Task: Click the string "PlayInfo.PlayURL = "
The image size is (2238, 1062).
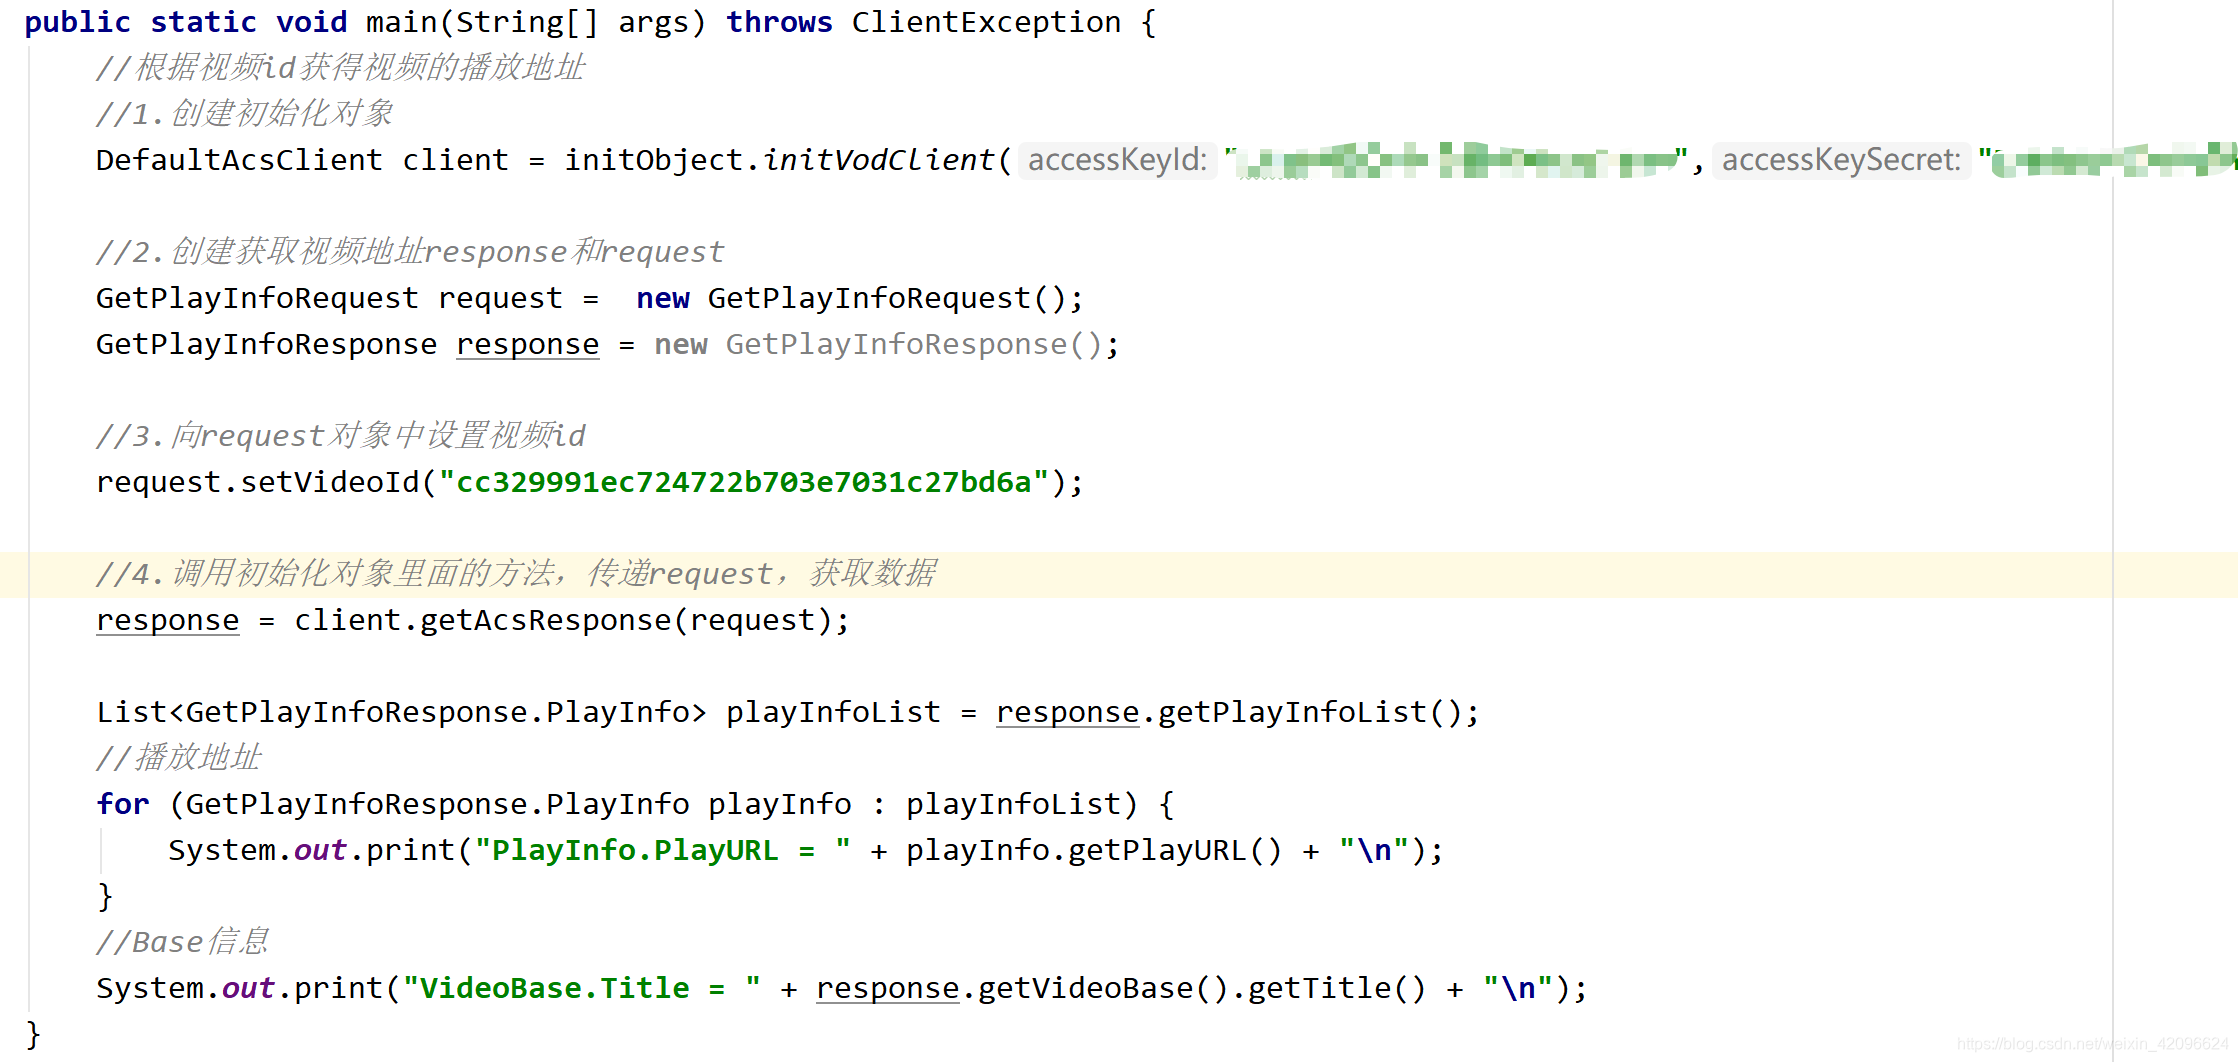Action: point(663,850)
